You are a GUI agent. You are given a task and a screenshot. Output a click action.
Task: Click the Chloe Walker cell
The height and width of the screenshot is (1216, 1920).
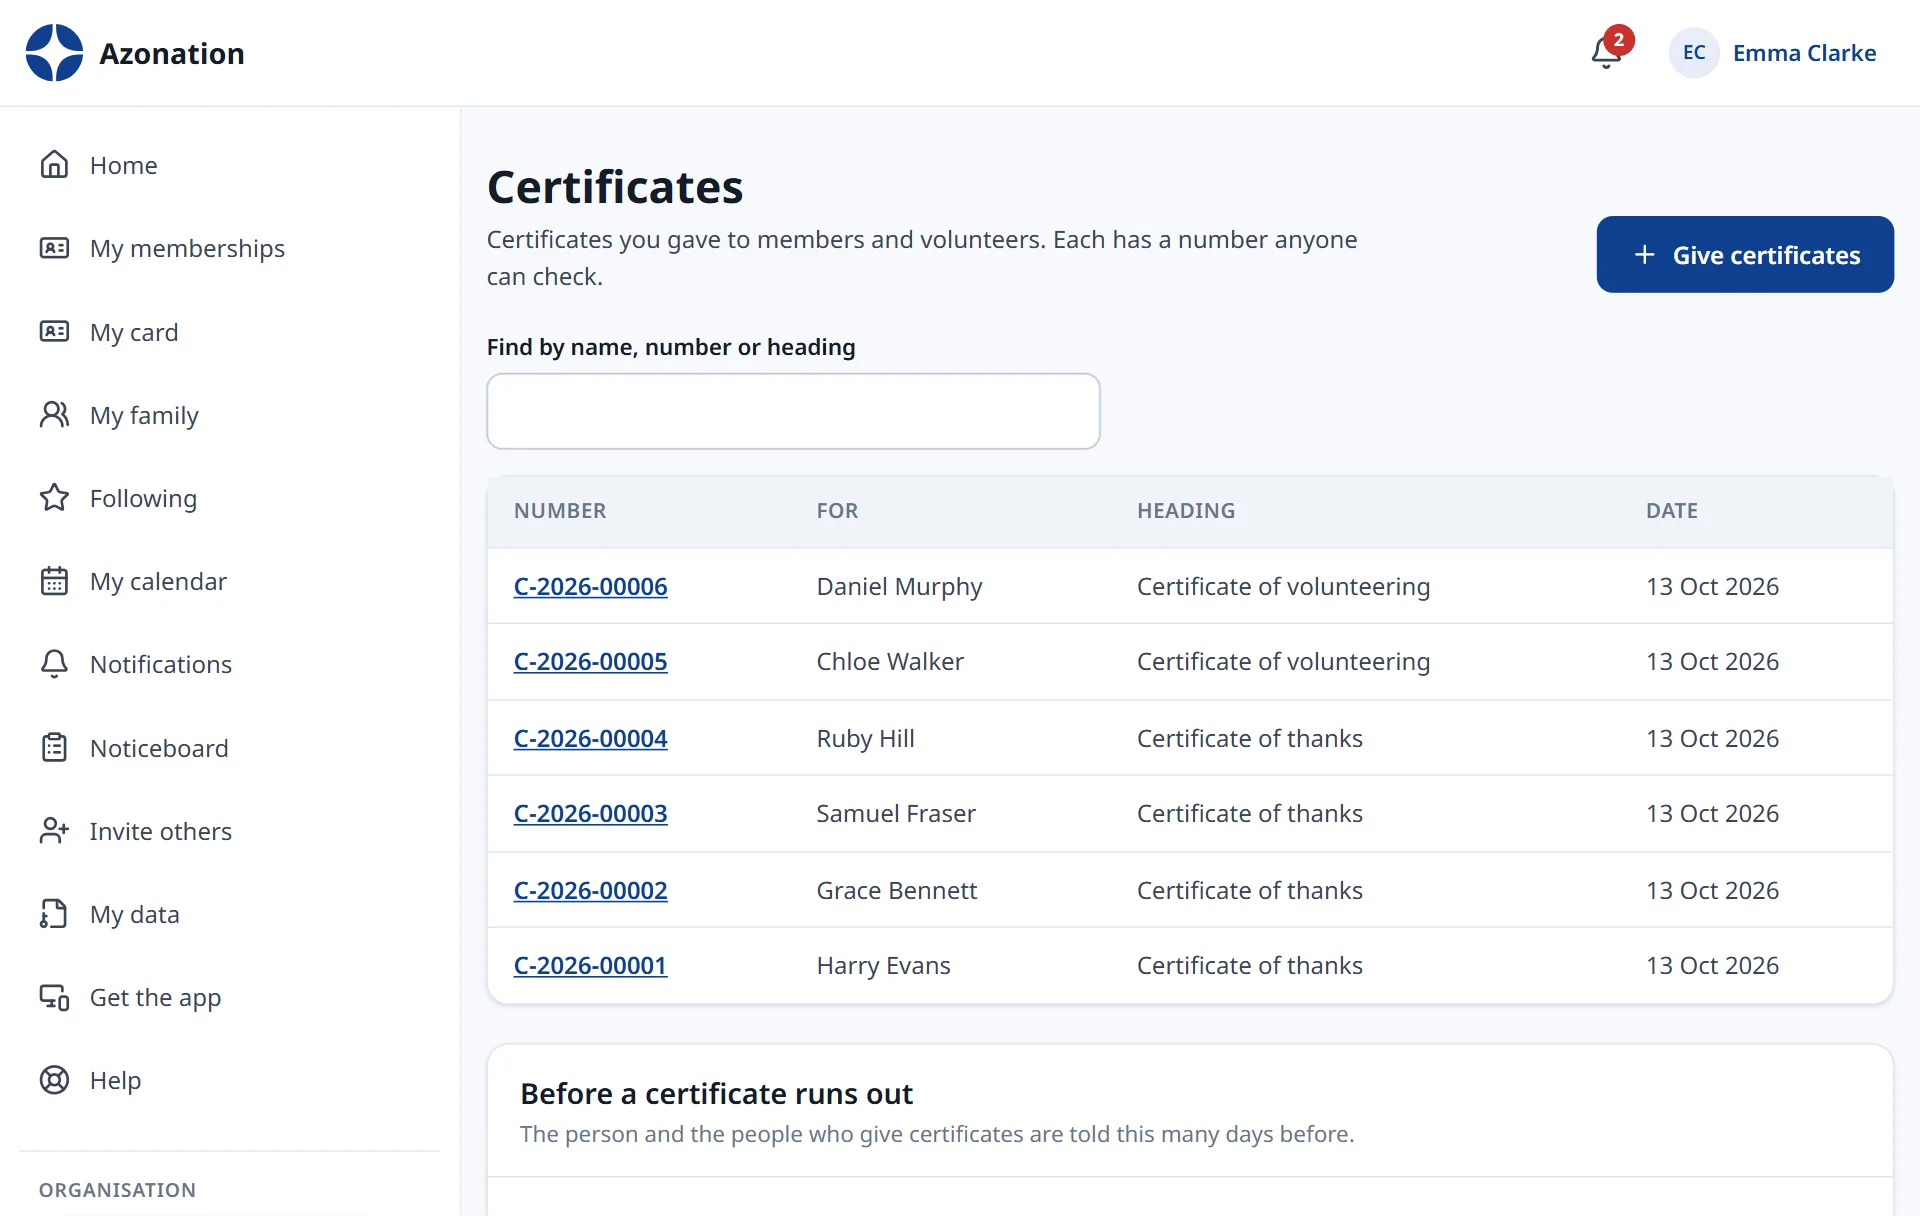pos(890,662)
